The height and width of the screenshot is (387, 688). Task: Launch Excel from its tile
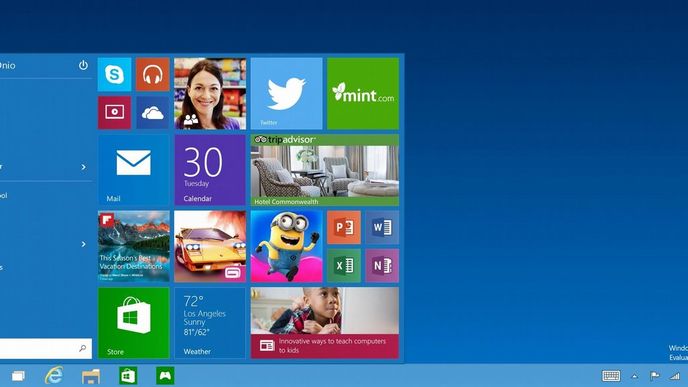tap(344, 265)
